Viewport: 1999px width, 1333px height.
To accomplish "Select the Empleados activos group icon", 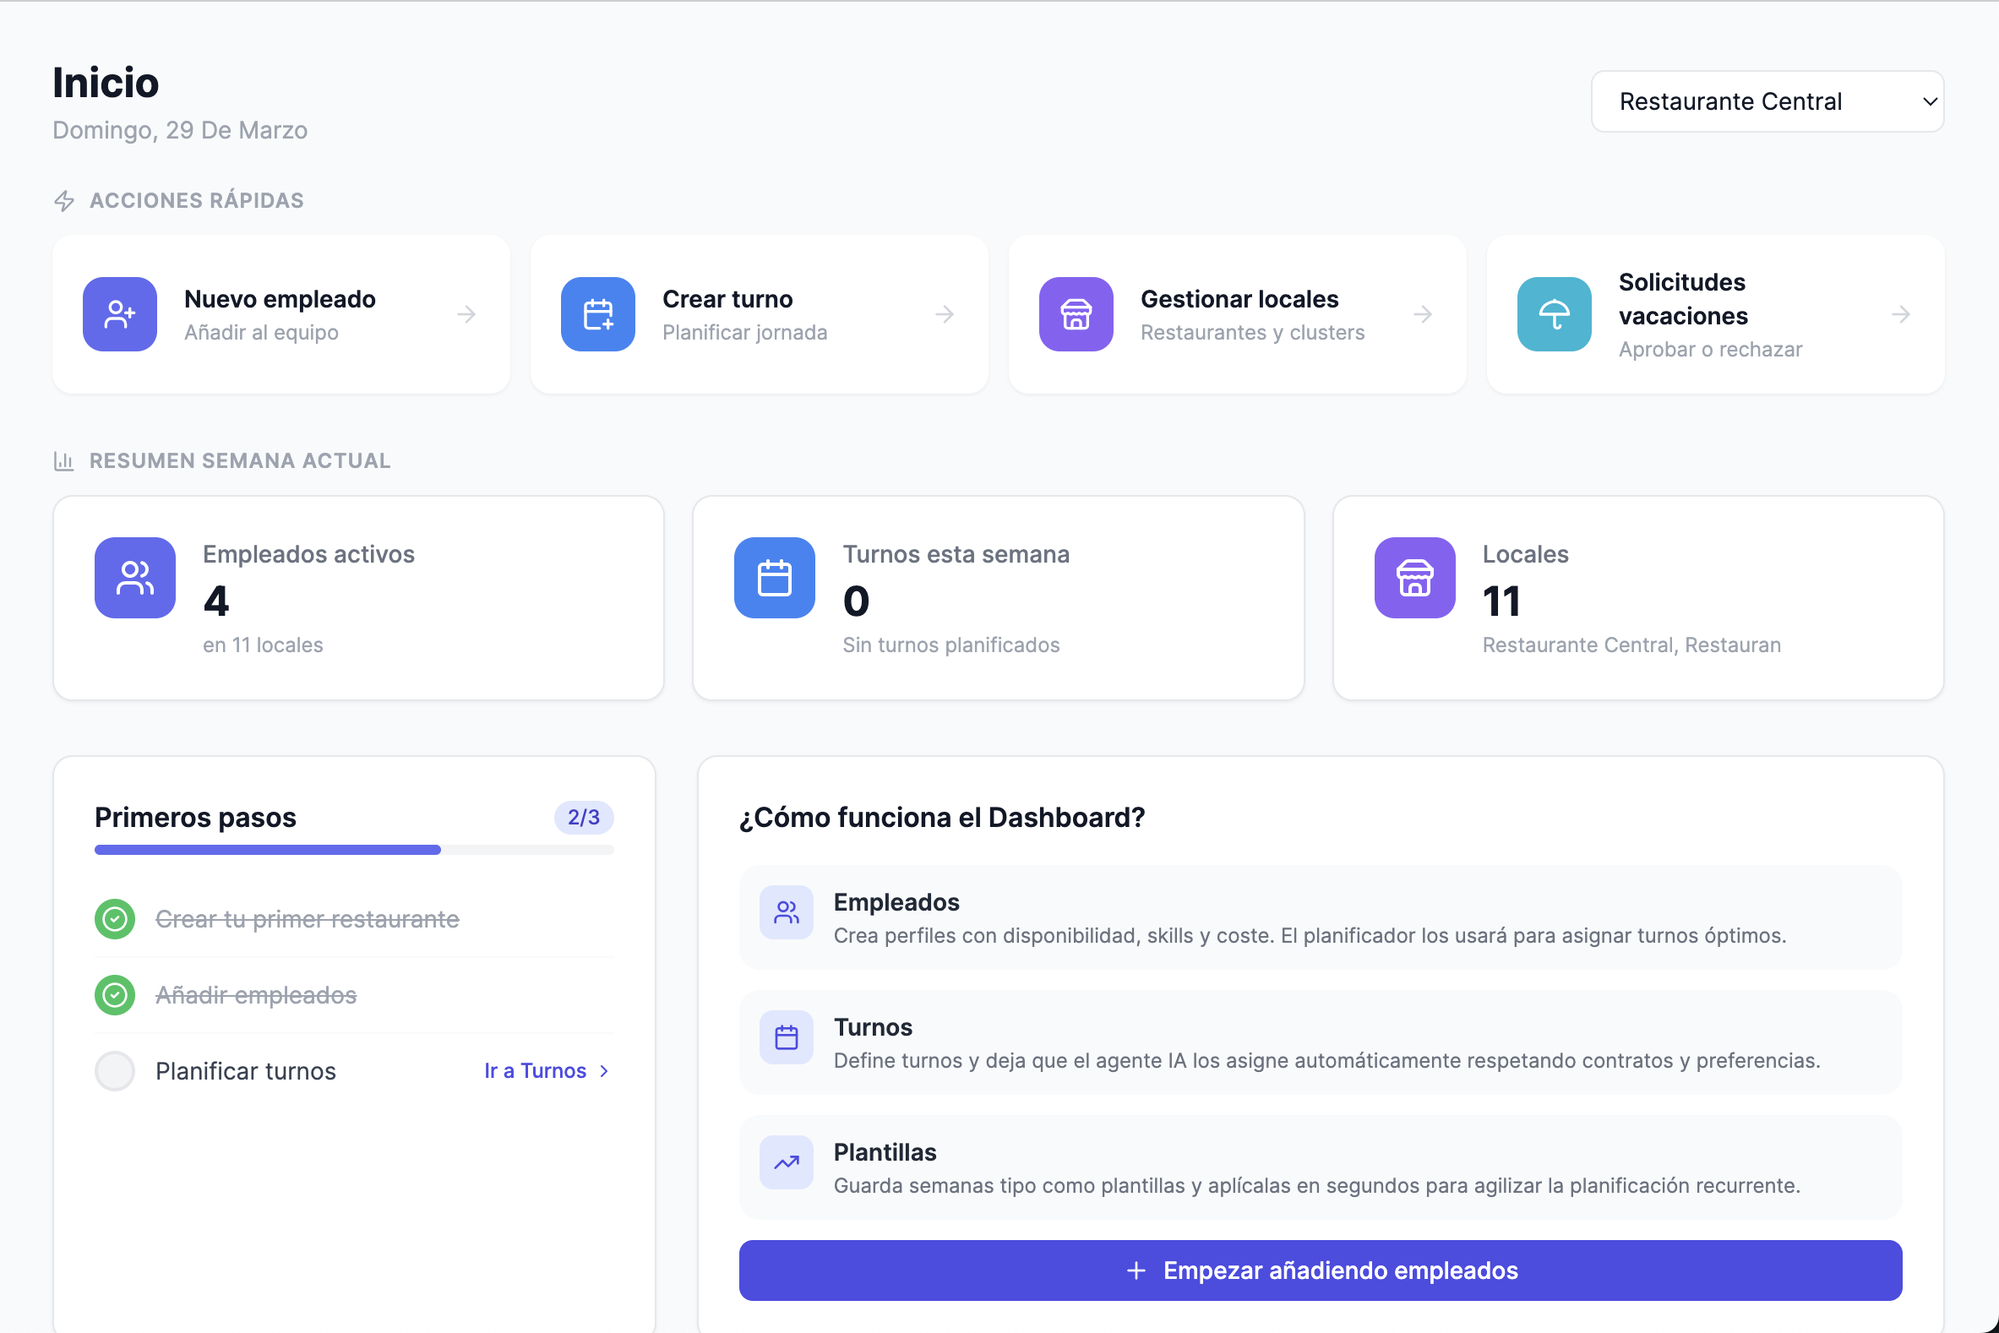I will tap(134, 577).
